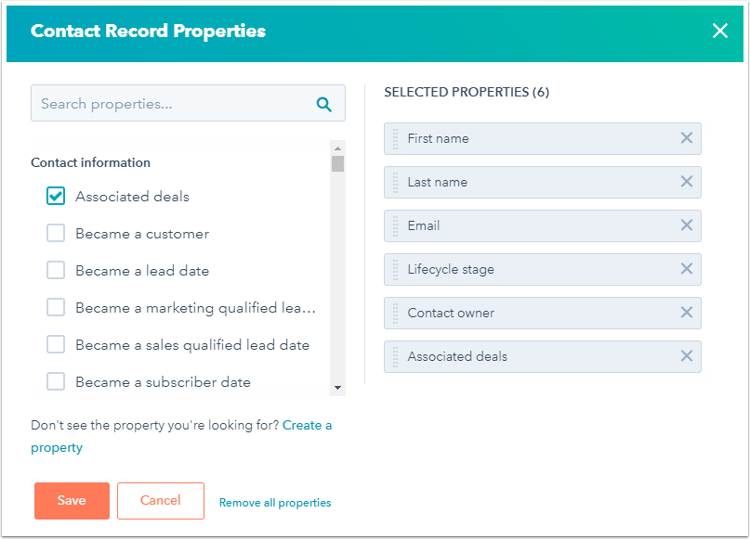Remove Lifecycle stage from selected list
The width and height of the screenshot is (750, 539).
tap(686, 269)
